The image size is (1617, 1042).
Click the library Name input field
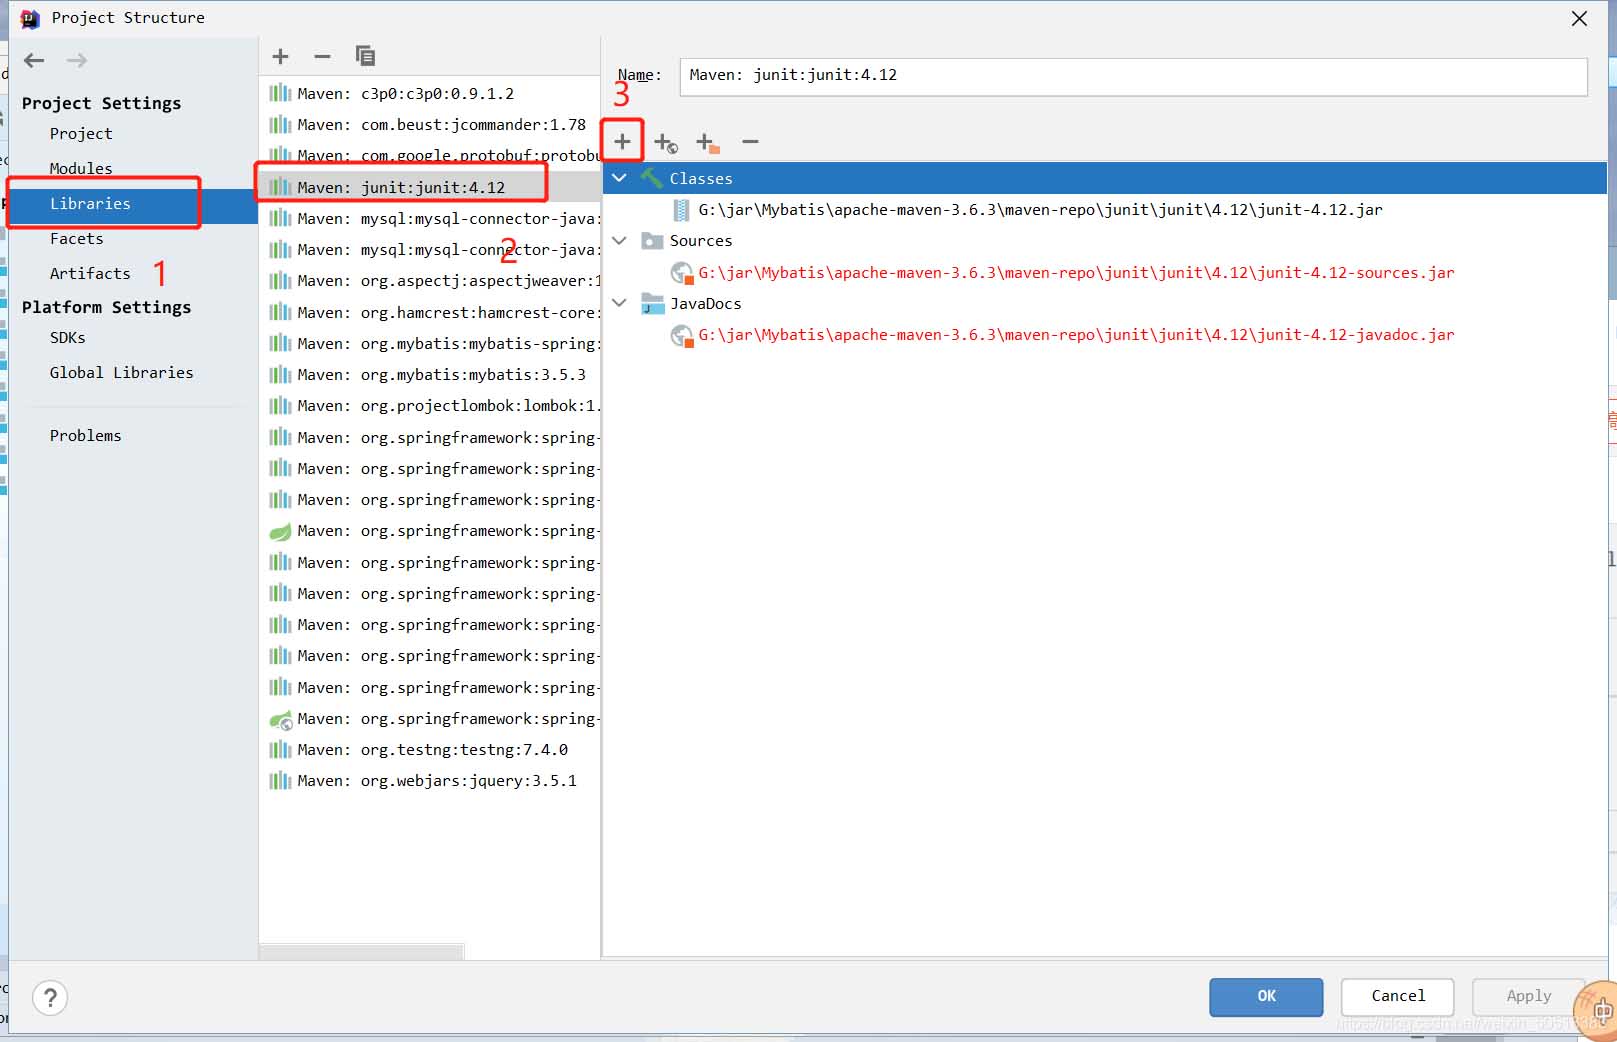click(x=1133, y=76)
